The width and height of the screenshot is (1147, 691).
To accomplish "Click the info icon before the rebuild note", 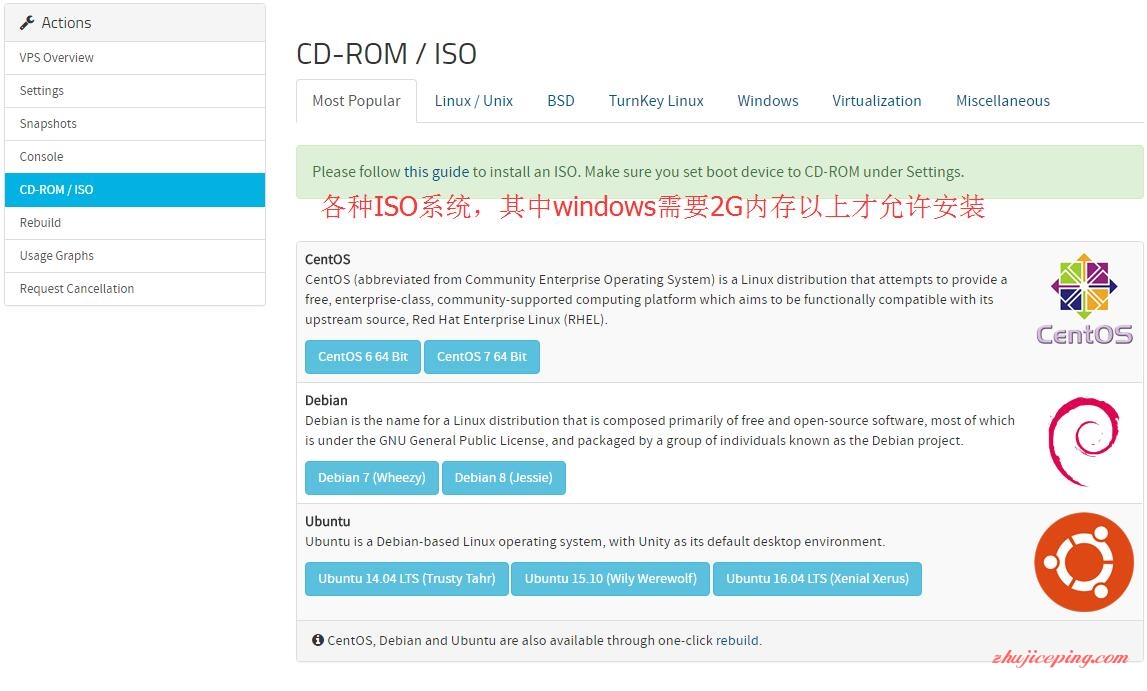I will (317, 640).
